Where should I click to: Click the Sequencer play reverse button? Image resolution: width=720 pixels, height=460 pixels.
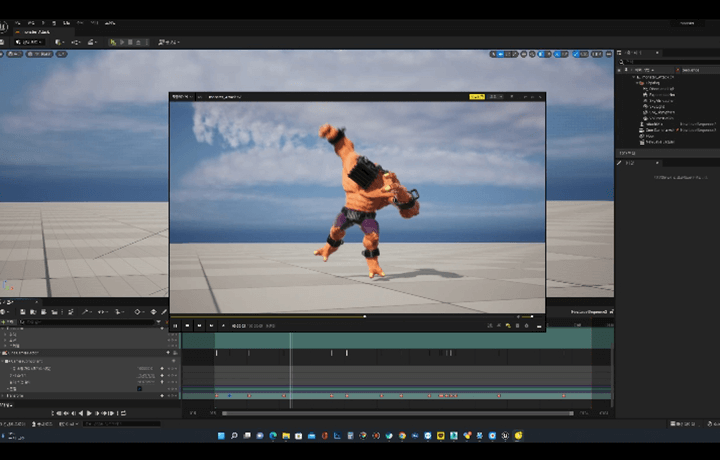click(81, 413)
